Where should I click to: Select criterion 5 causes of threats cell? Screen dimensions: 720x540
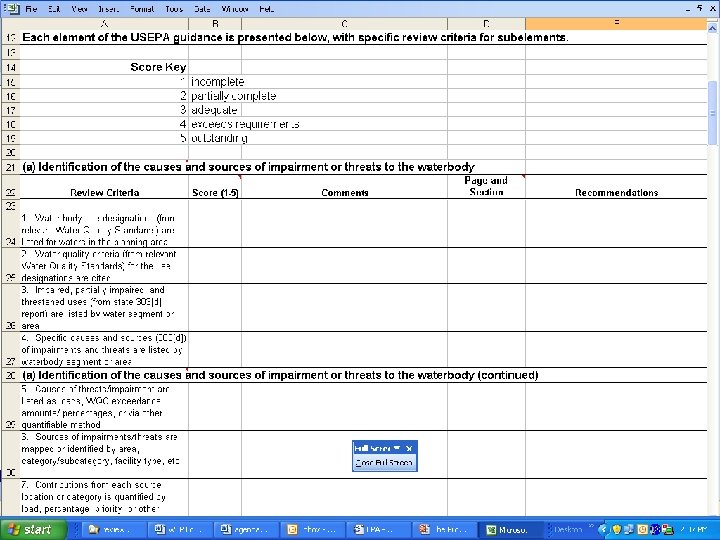click(x=104, y=406)
